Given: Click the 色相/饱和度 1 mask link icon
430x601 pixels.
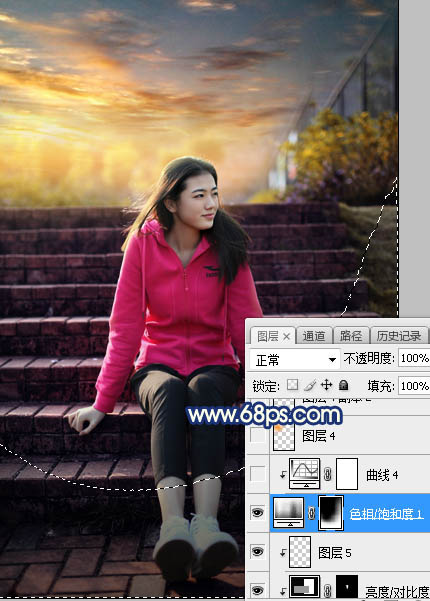Looking at the screenshot, I should coord(312,513).
